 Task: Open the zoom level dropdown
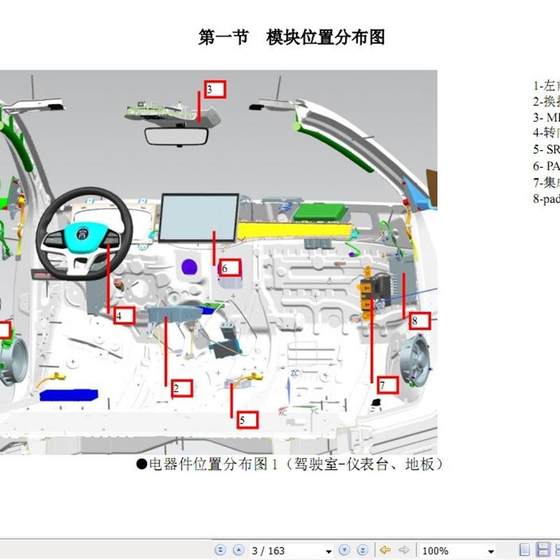click(491, 551)
